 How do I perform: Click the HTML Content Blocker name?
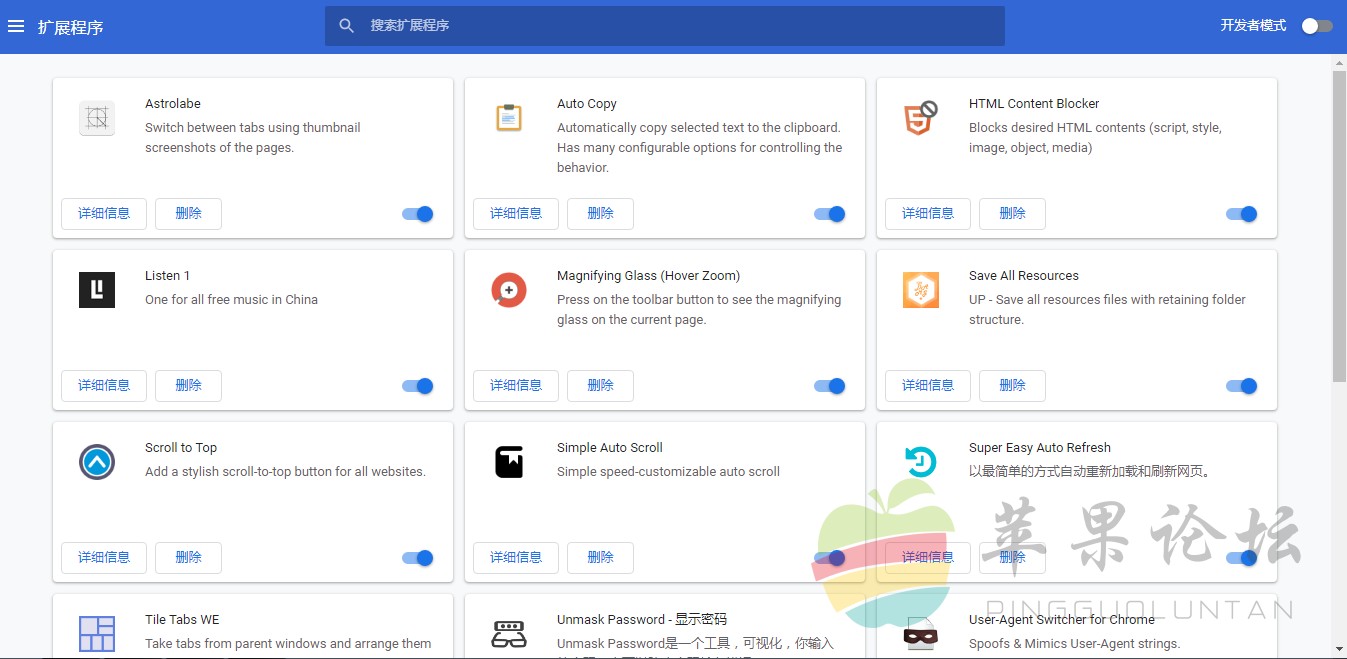pyautogui.click(x=1034, y=104)
